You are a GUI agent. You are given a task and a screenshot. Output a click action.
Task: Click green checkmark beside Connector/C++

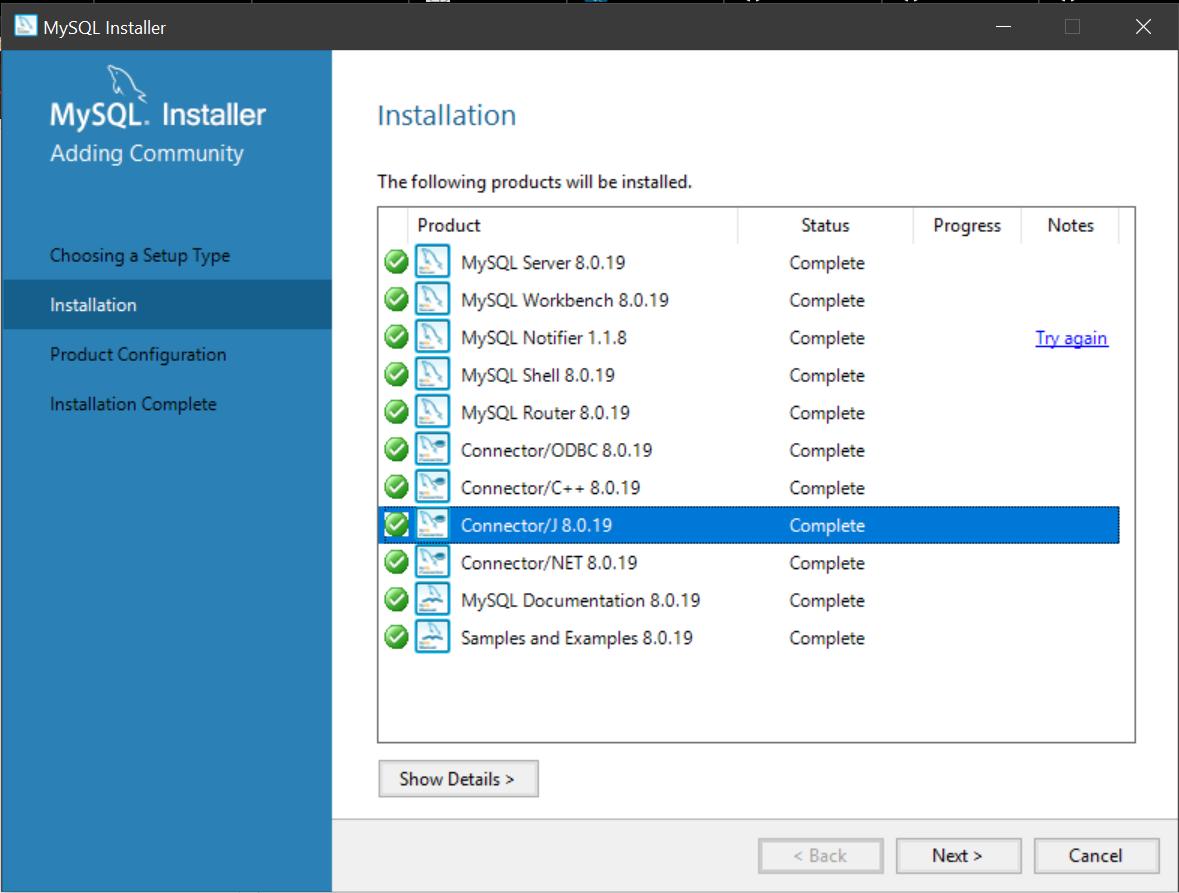point(396,487)
